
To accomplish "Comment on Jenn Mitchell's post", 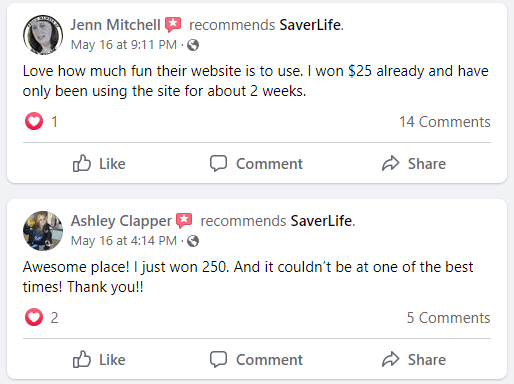I will pyautogui.click(x=256, y=163).
